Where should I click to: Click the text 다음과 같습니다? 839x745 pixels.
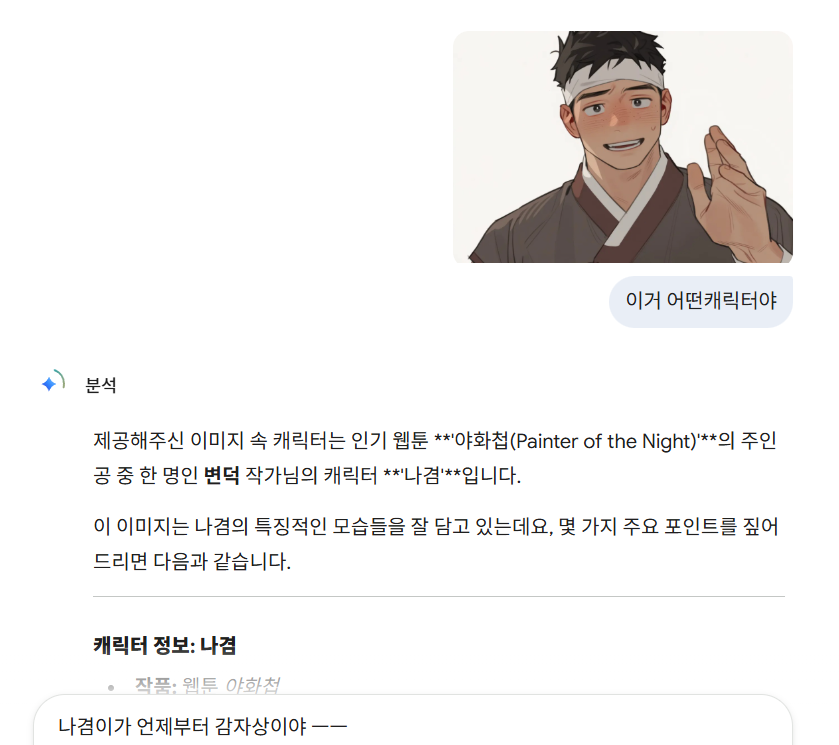pyautogui.click(x=222, y=562)
